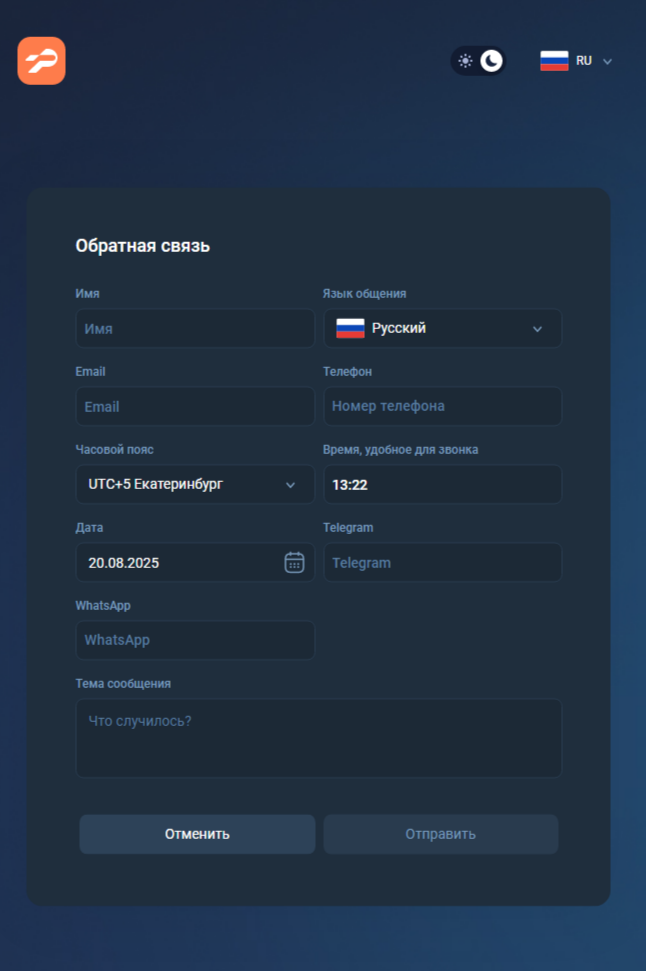
Task: Click the chevron next to UTC+5 Екатеринбург
Action: click(x=290, y=485)
